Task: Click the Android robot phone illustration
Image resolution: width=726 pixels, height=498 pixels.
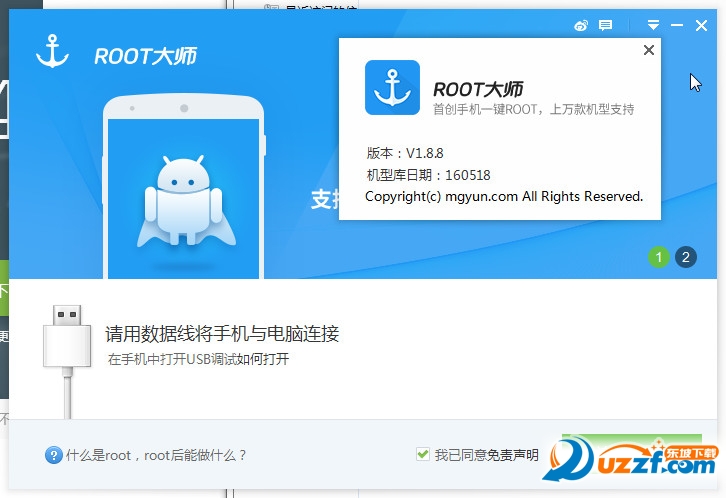Action: pyautogui.click(x=184, y=187)
